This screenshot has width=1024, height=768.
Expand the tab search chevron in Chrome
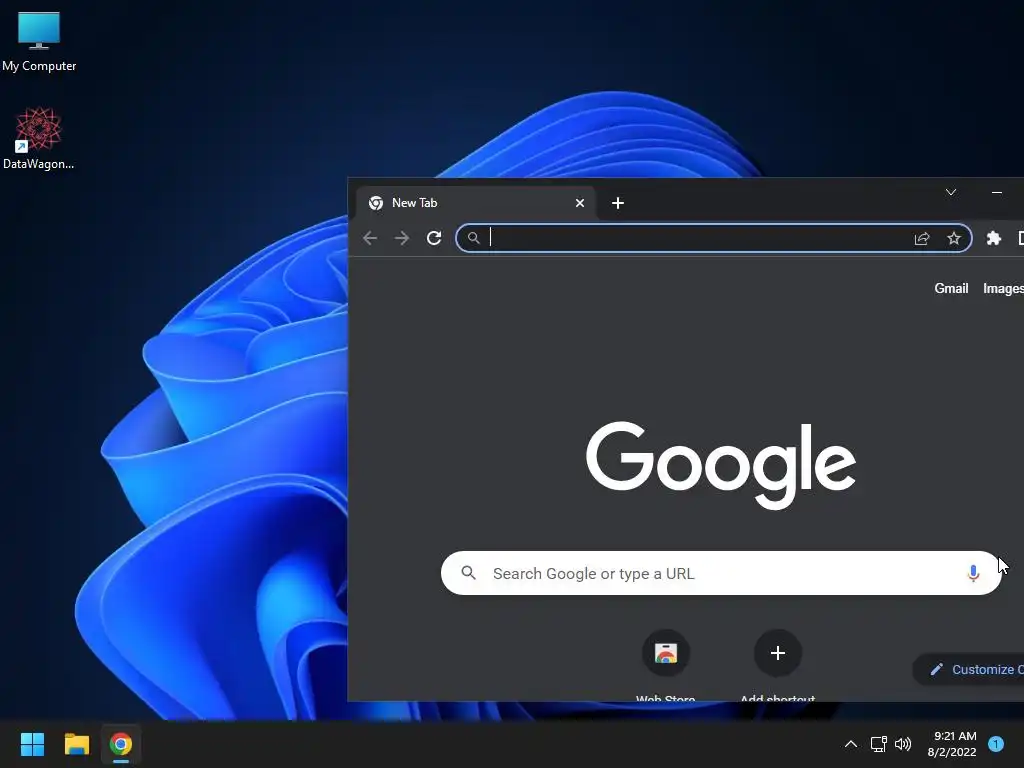click(x=951, y=192)
